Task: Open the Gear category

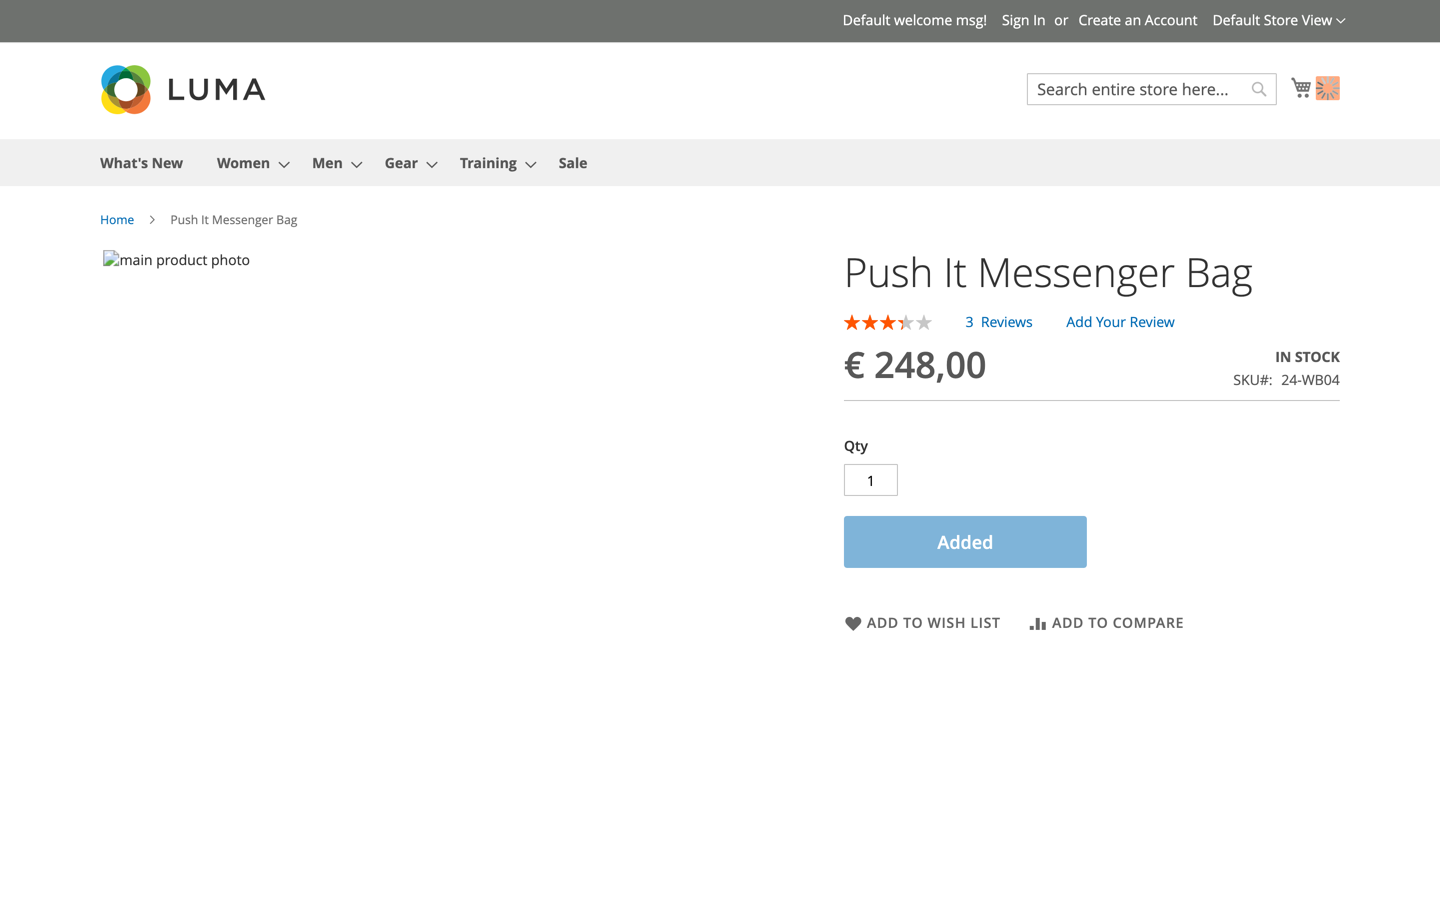Action: pos(401,163)
